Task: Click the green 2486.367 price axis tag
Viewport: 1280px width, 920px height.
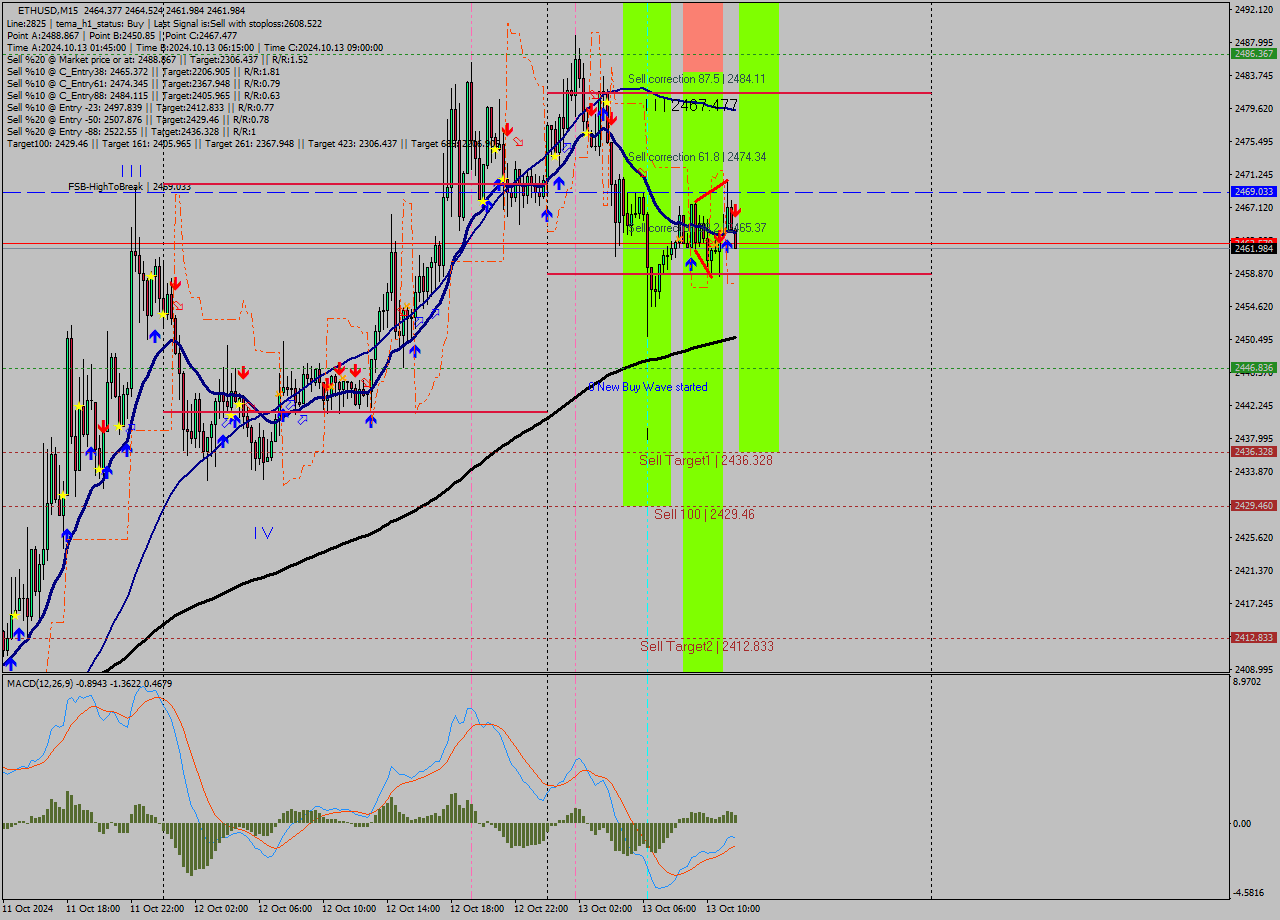Action: tap(1253, 54)
